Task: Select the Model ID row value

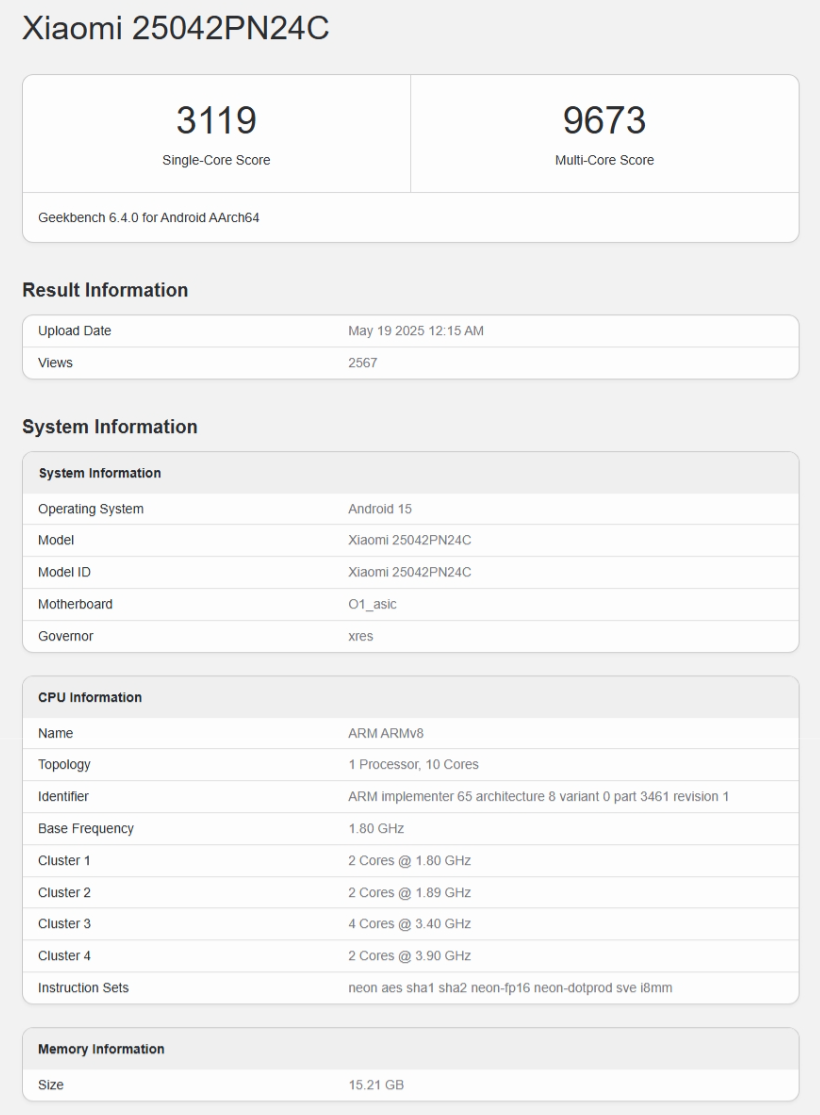Action: coord(409,572)
